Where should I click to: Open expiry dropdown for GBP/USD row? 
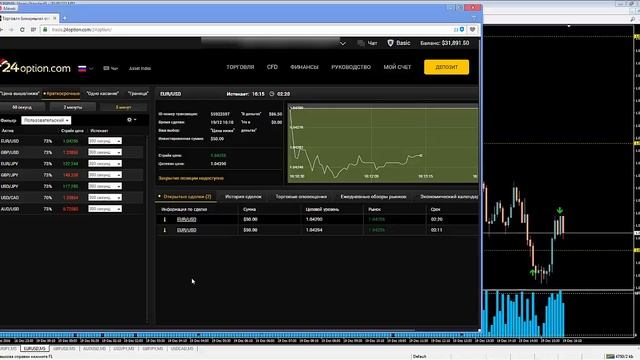click(105, 152)
